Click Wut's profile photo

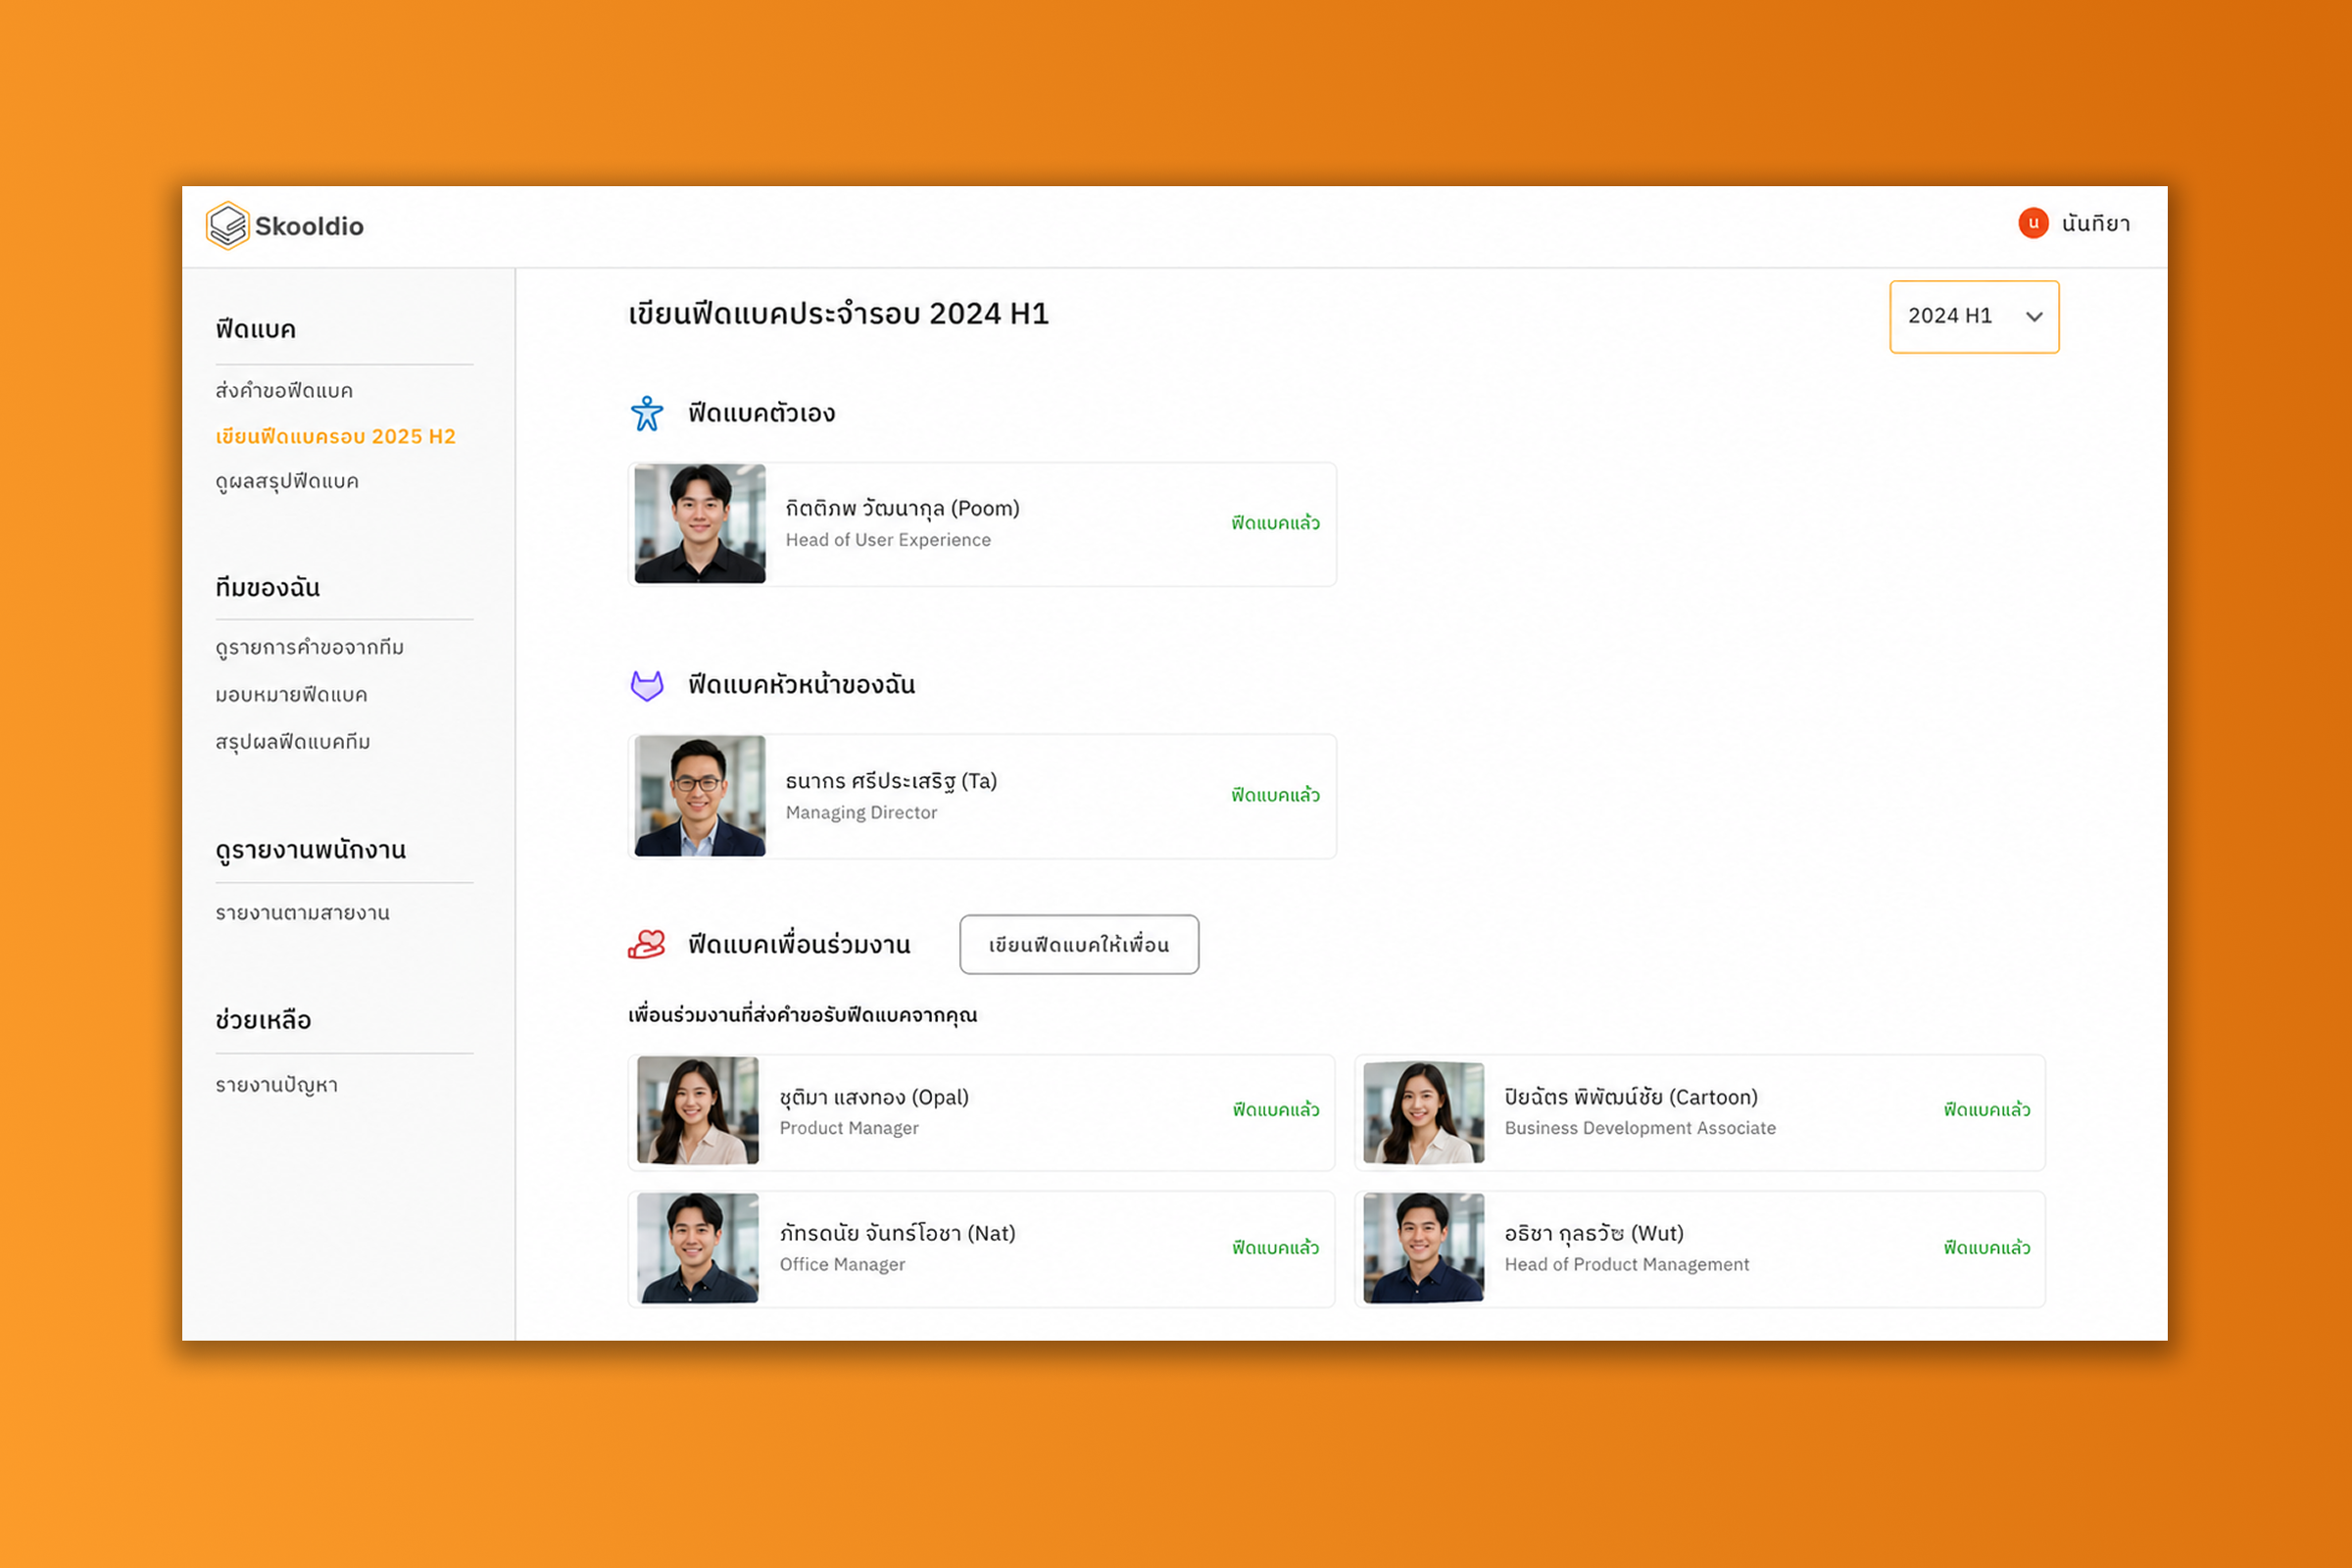[x=1424, y=1248]
